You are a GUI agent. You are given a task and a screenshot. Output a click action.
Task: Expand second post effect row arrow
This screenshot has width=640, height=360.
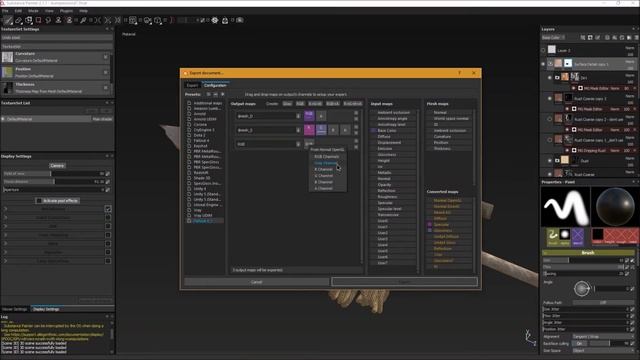click(5, 218)
